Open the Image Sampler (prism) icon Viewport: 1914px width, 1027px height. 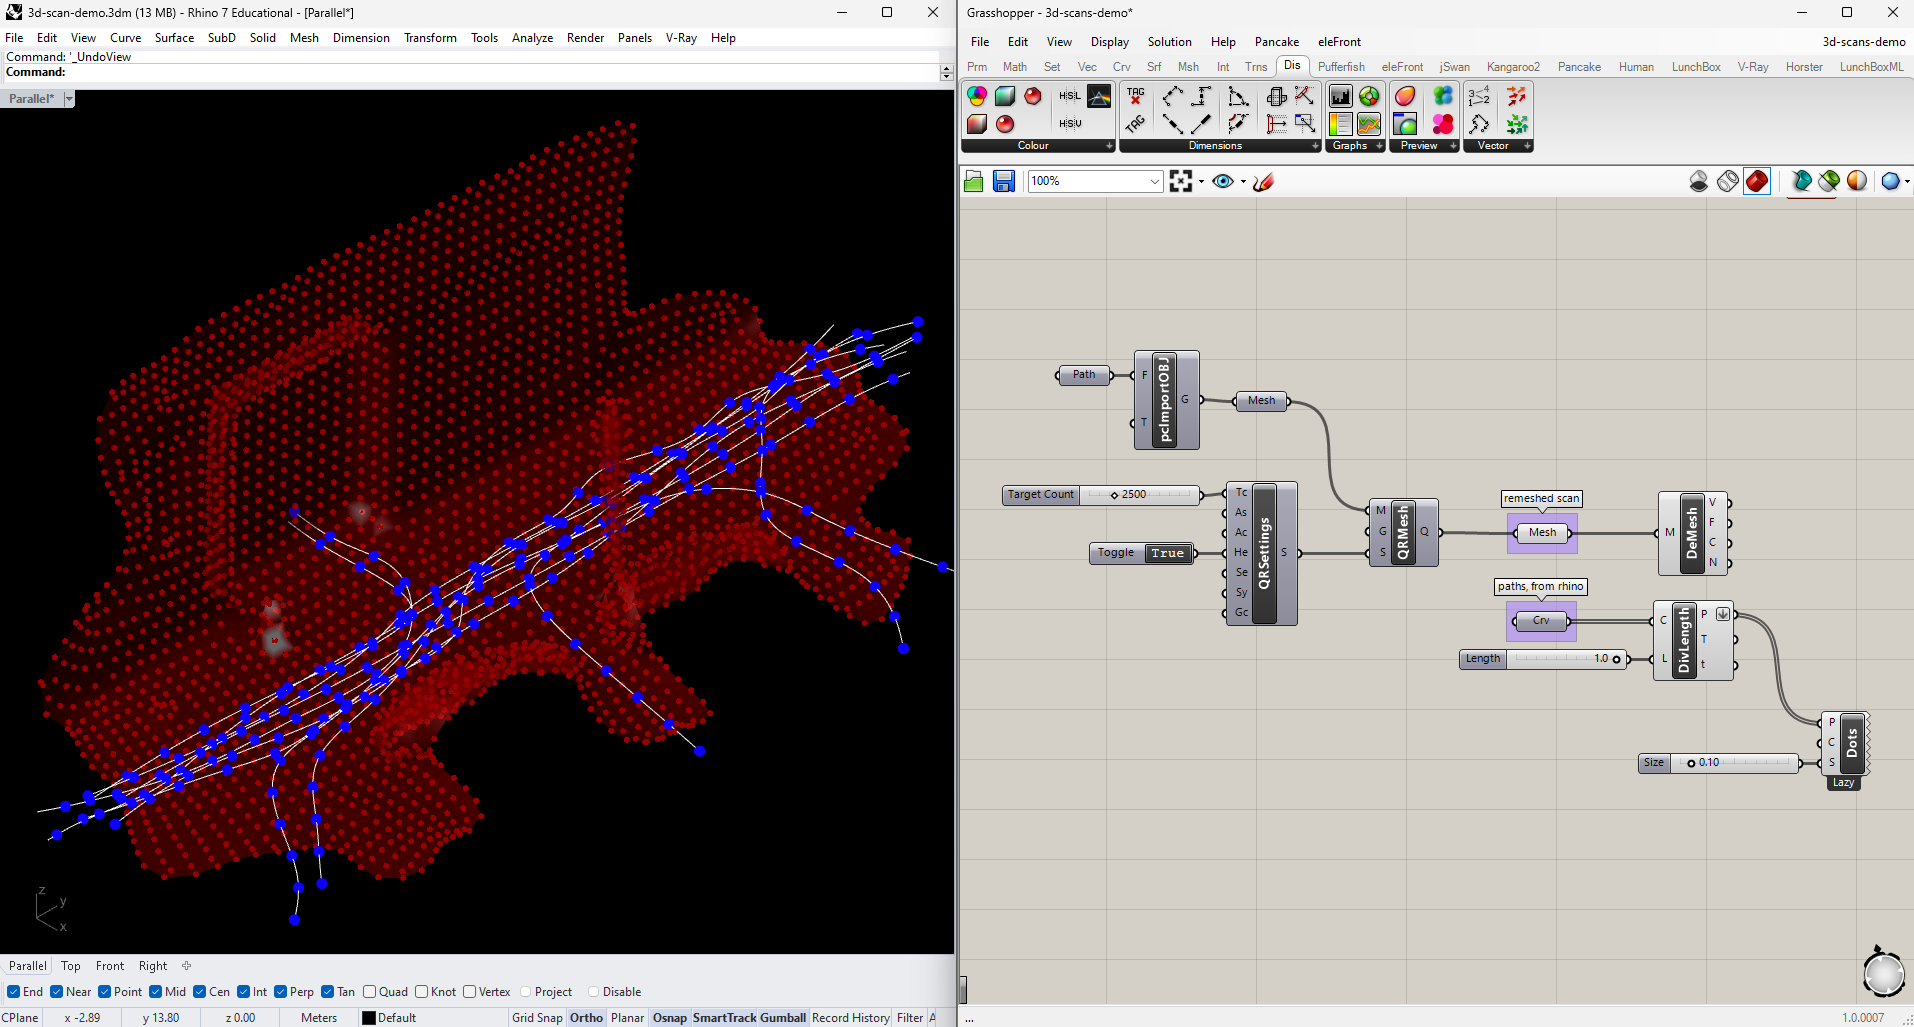[1098, 97]
